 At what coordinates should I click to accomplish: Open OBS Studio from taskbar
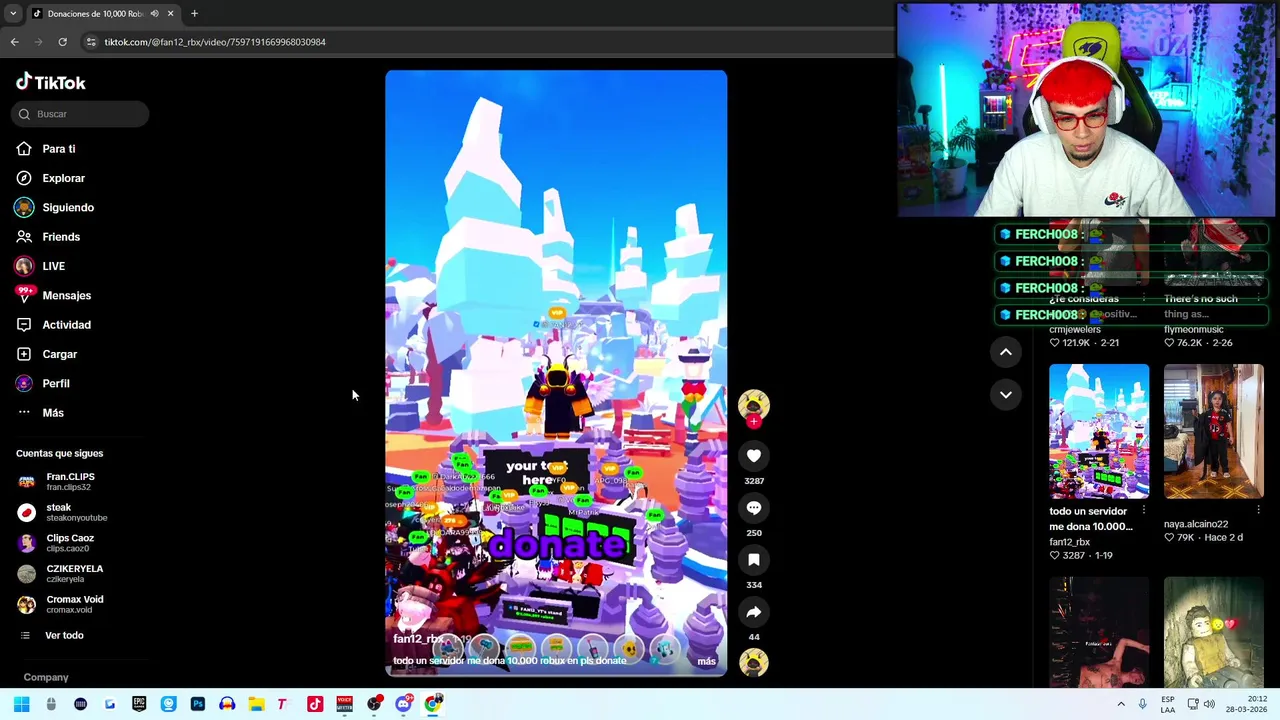[374, 704]
